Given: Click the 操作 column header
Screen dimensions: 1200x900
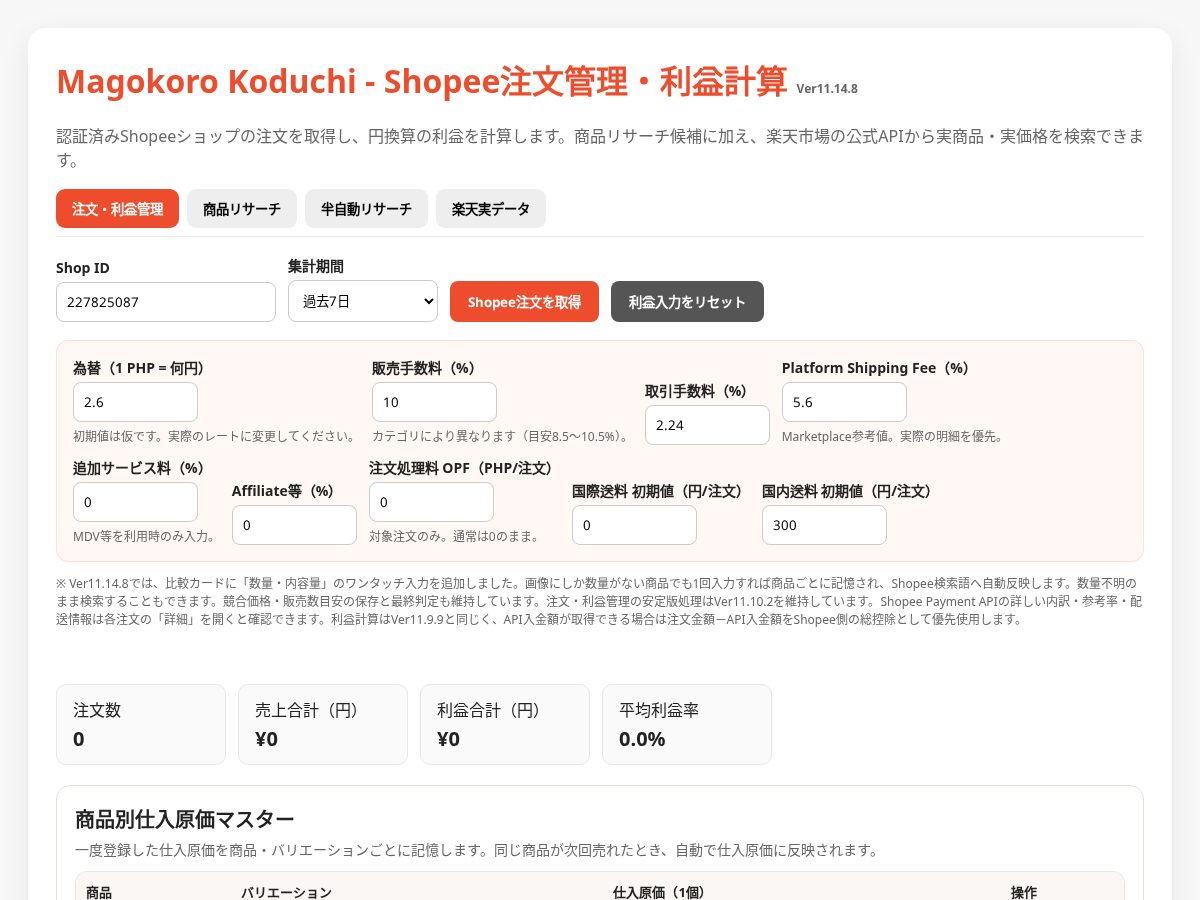Looking at the screenshot, I should pos(1024,892).
